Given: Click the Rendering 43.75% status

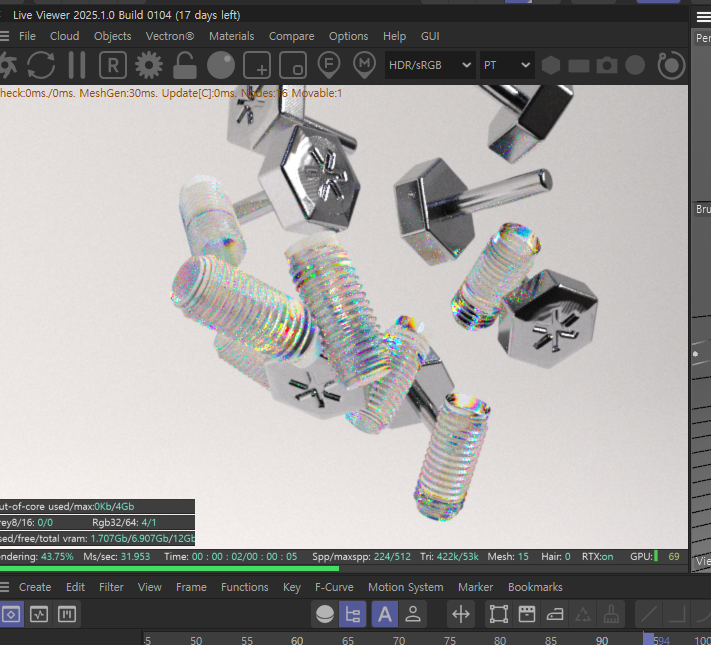Looking at the screenshot, I should pos(37,557).
